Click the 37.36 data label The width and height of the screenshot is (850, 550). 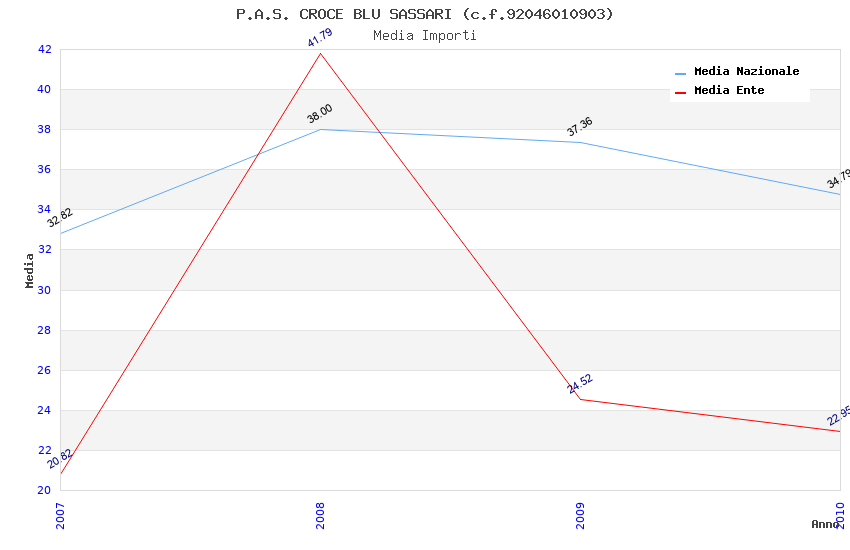(580, 127)
